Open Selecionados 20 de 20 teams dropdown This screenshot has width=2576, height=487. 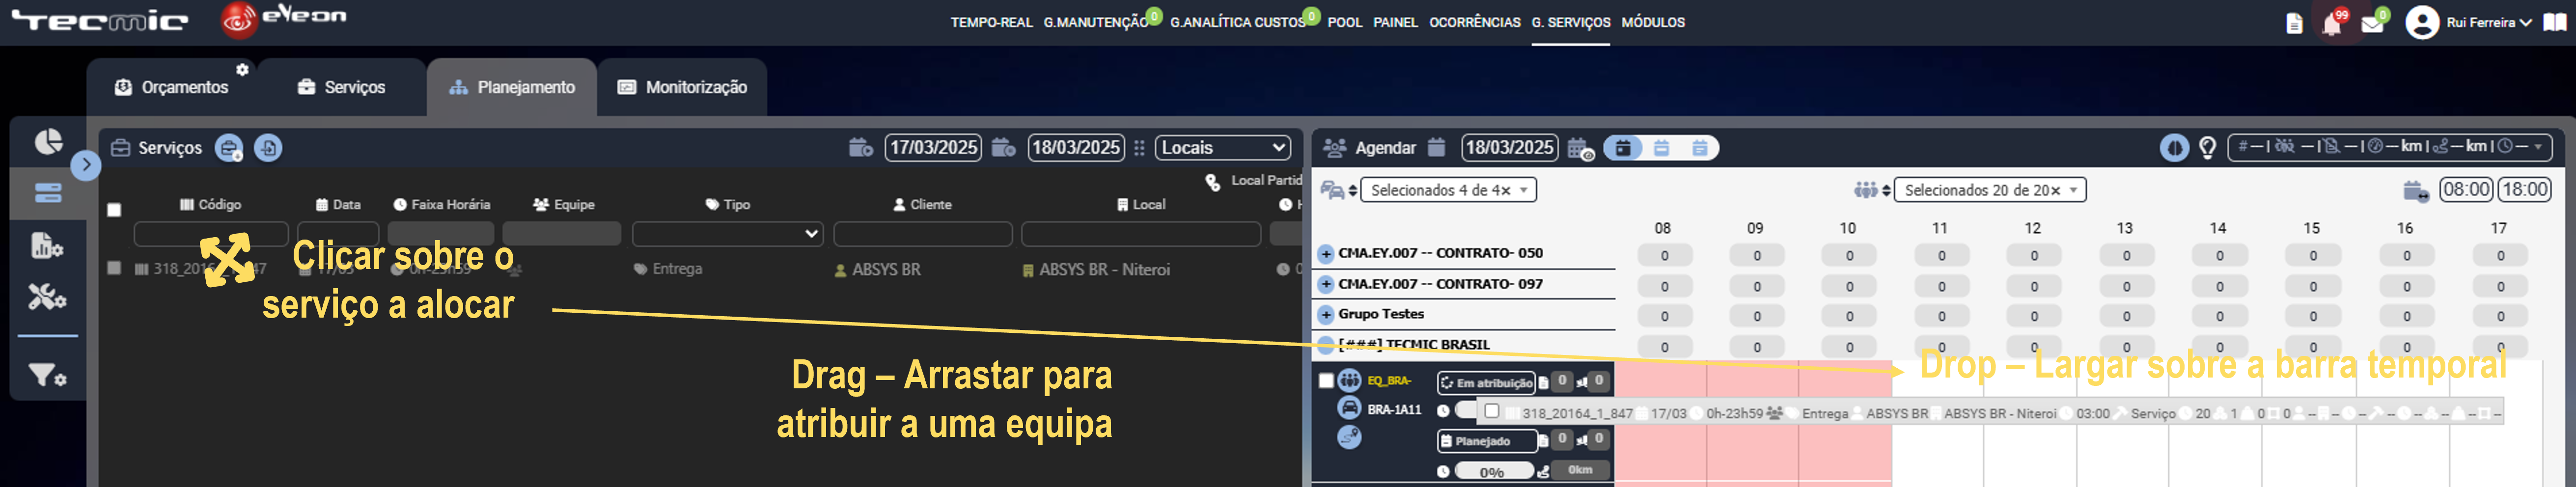tap(1990, 190)
